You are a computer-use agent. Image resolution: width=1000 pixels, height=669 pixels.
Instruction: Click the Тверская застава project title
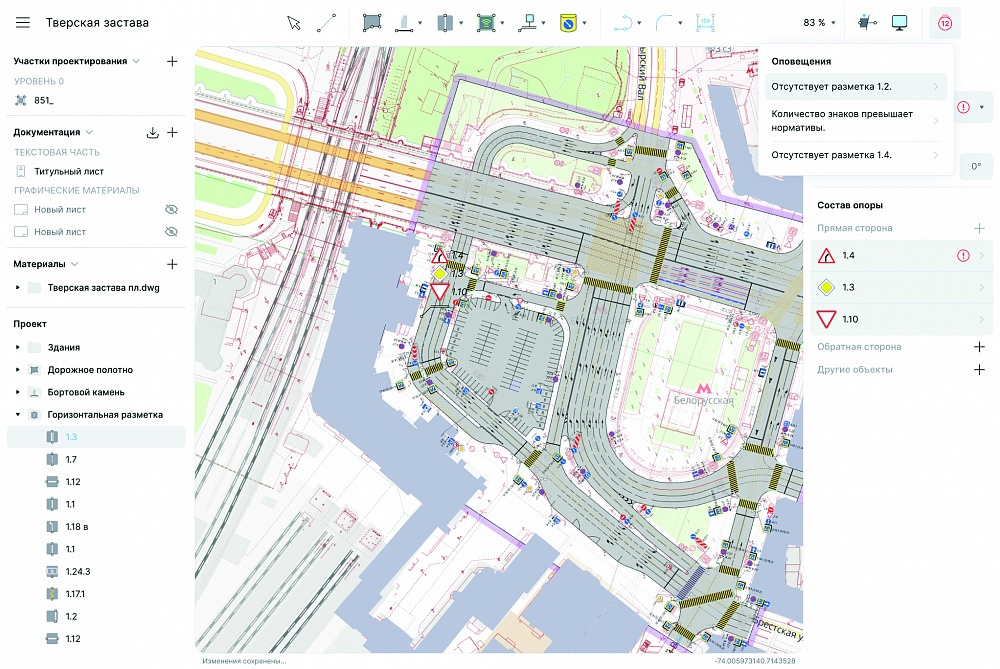(98, 23)
